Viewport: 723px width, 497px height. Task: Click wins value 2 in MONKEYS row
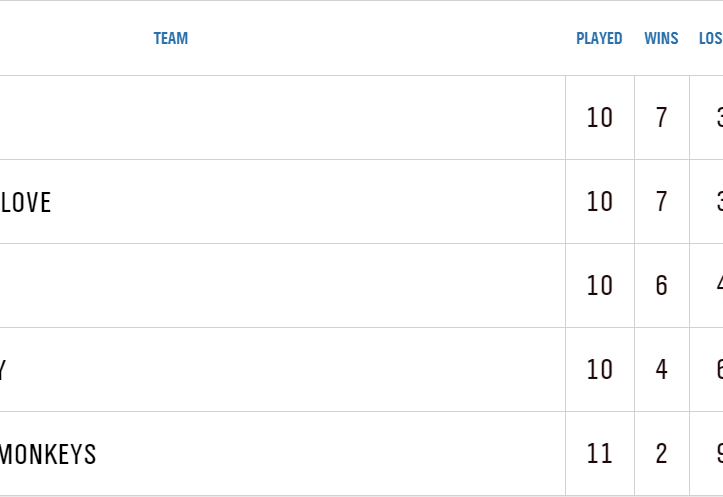[x=661, y=454]
